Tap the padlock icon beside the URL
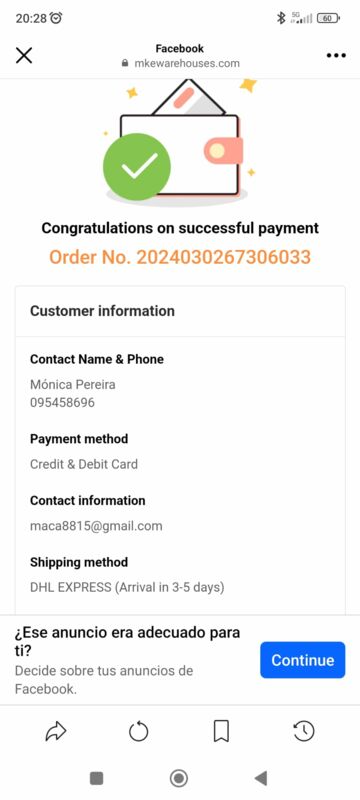This screenshot has height=800, width=360. point(124,63)
